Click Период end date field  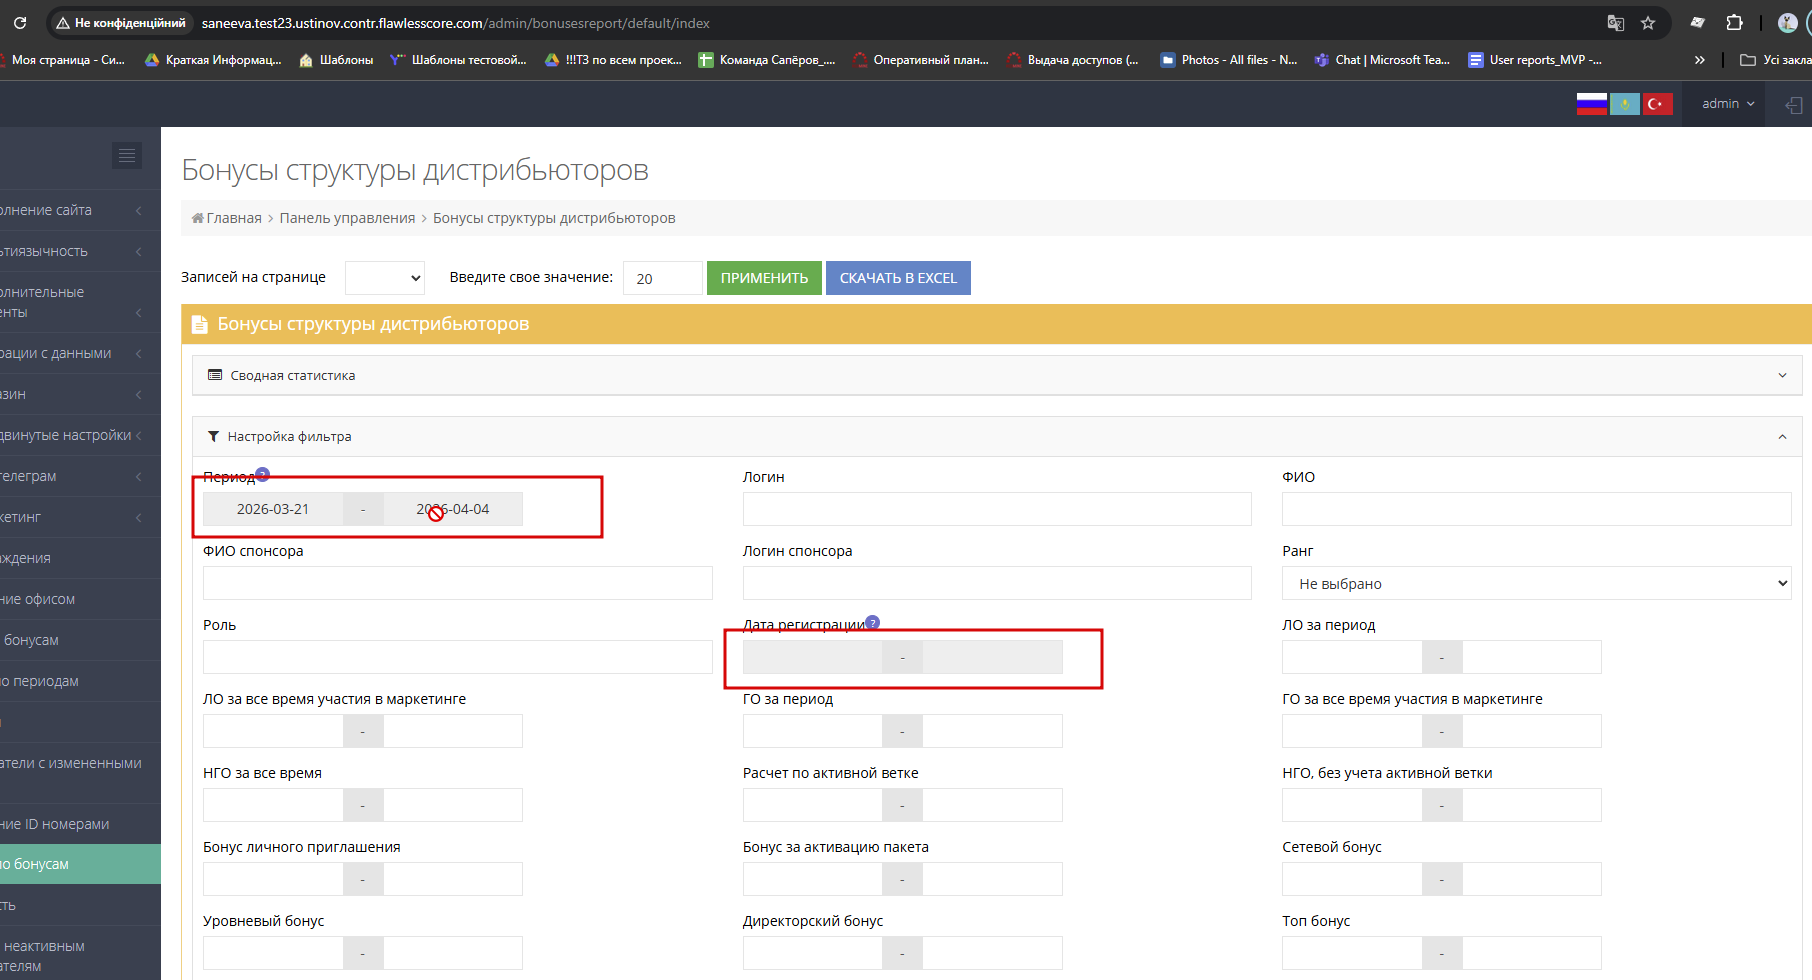(x=453, y=509)
